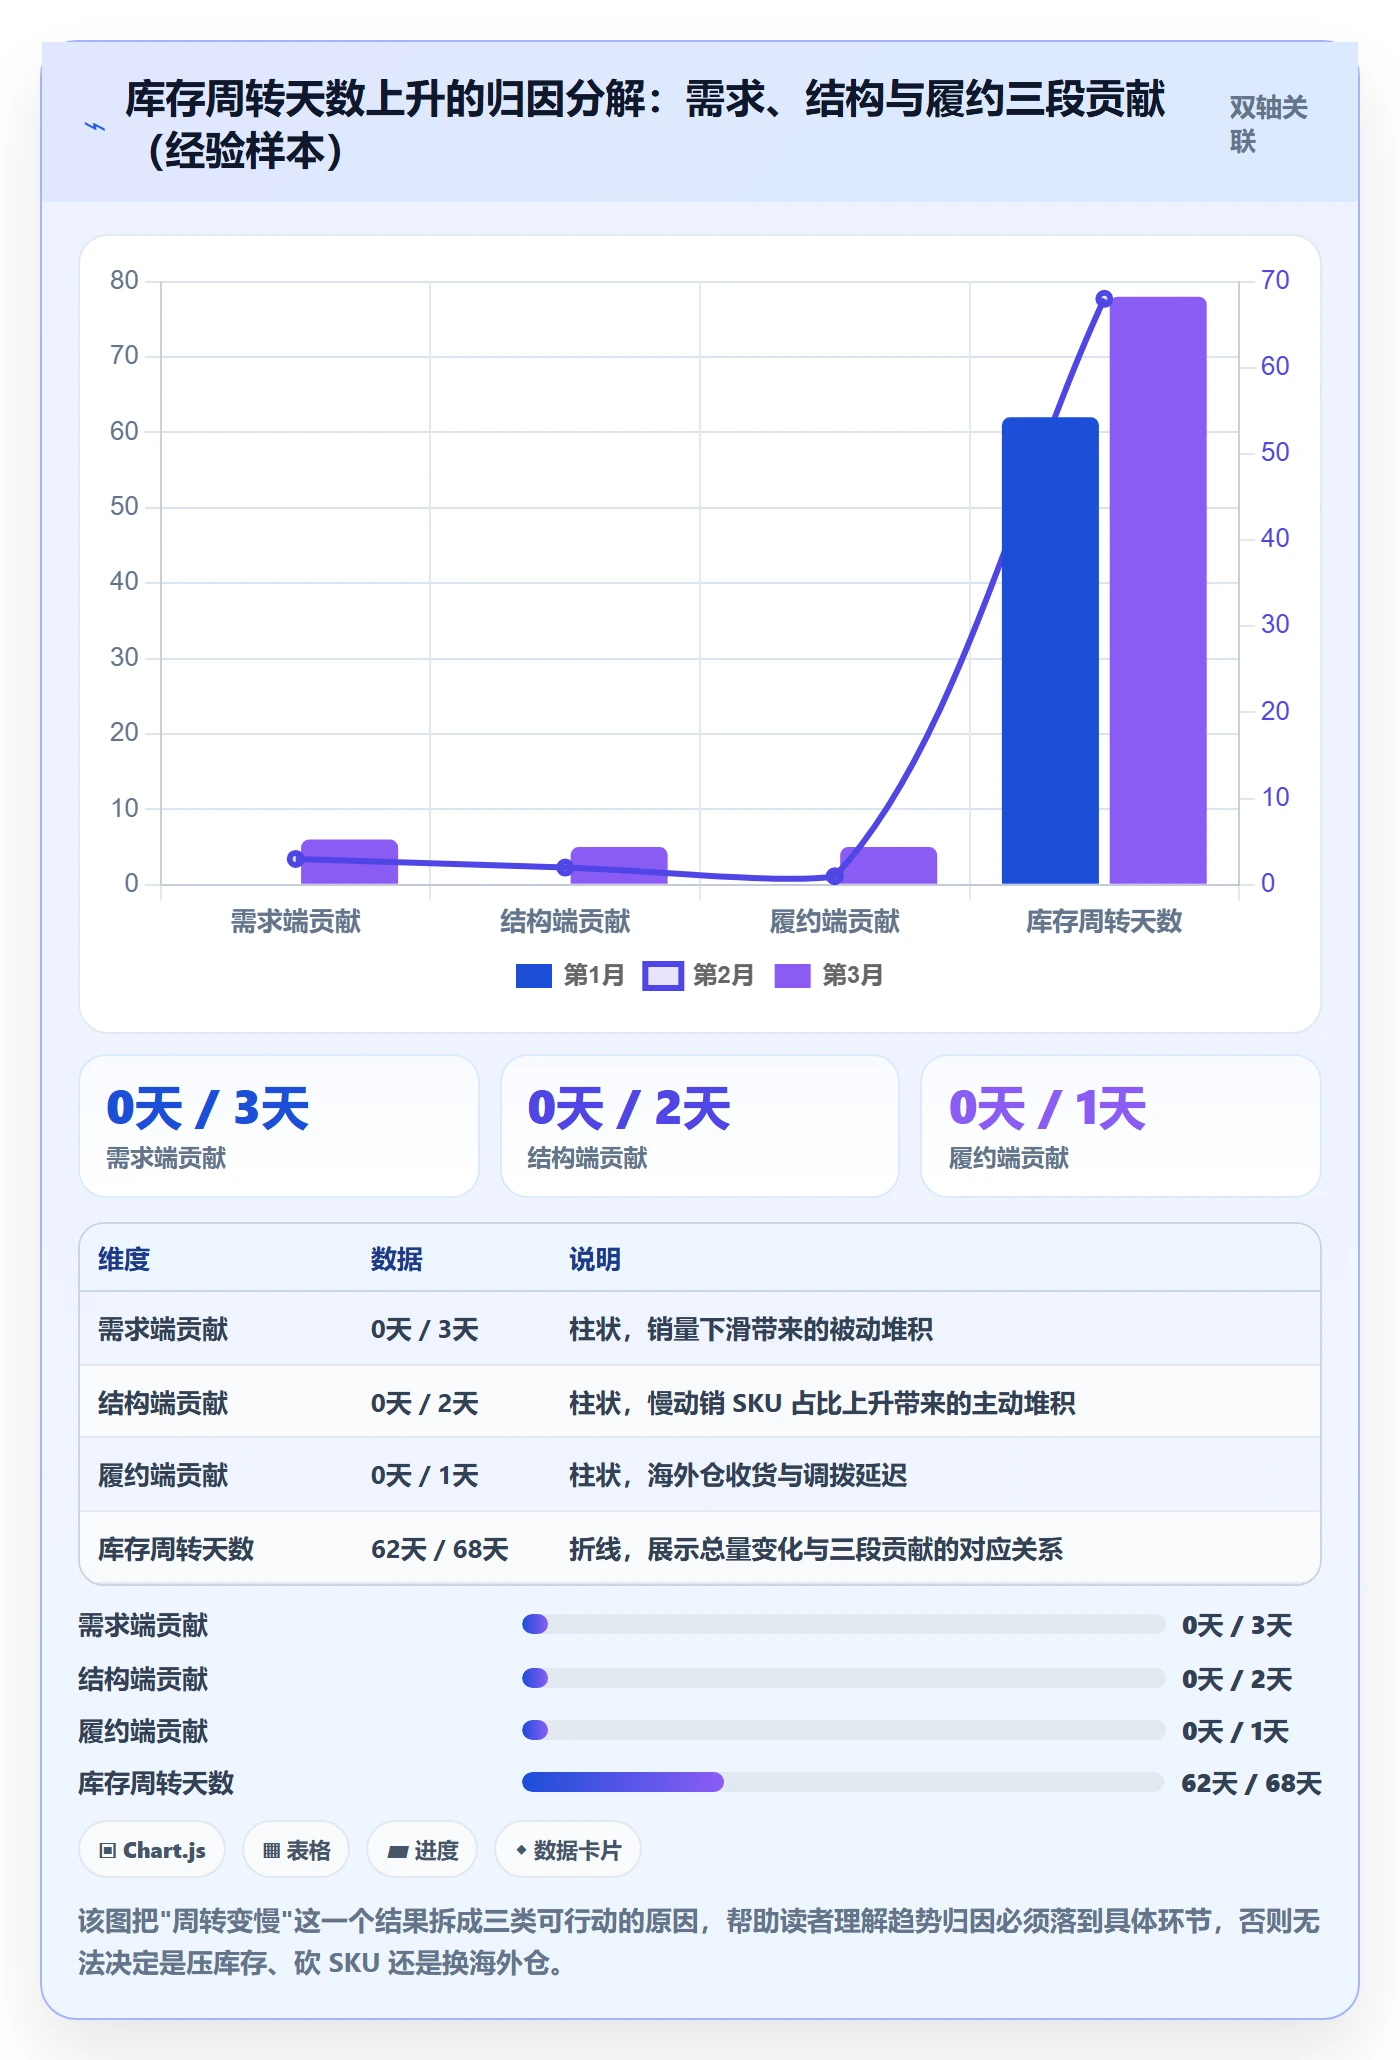Screen dimensions: 1400x2060
Task: Click description 销量下滑带来的被动堆积
Action: pos(790,1329)
